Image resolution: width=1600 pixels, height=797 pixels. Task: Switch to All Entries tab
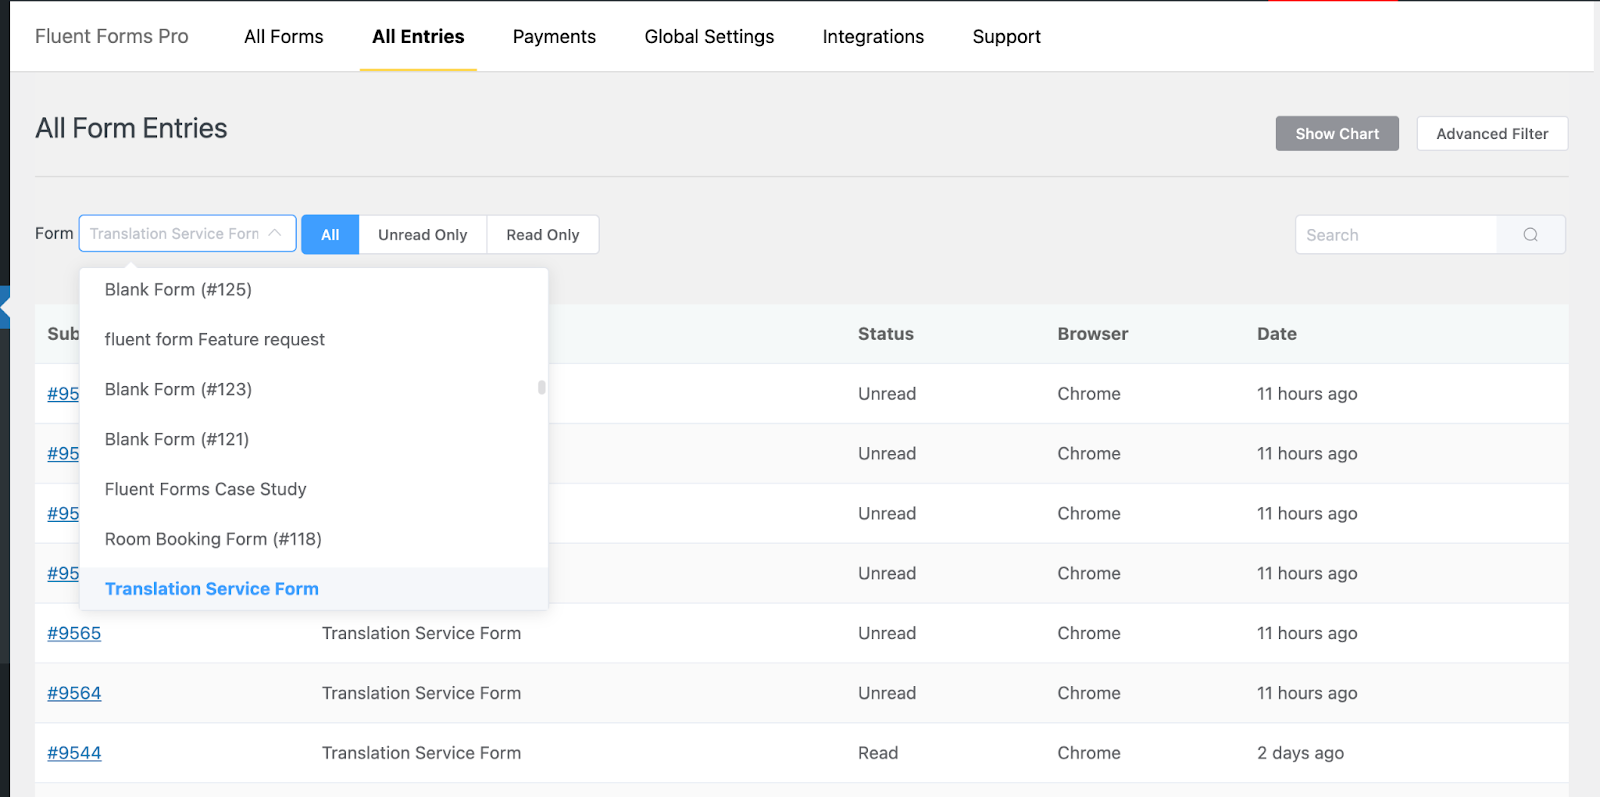(x=418, y=37)
